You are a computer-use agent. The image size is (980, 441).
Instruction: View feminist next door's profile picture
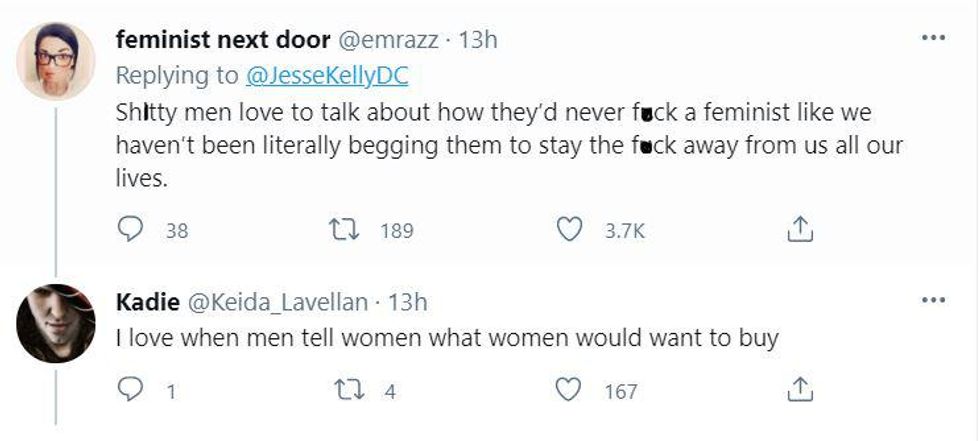point(56,61)
